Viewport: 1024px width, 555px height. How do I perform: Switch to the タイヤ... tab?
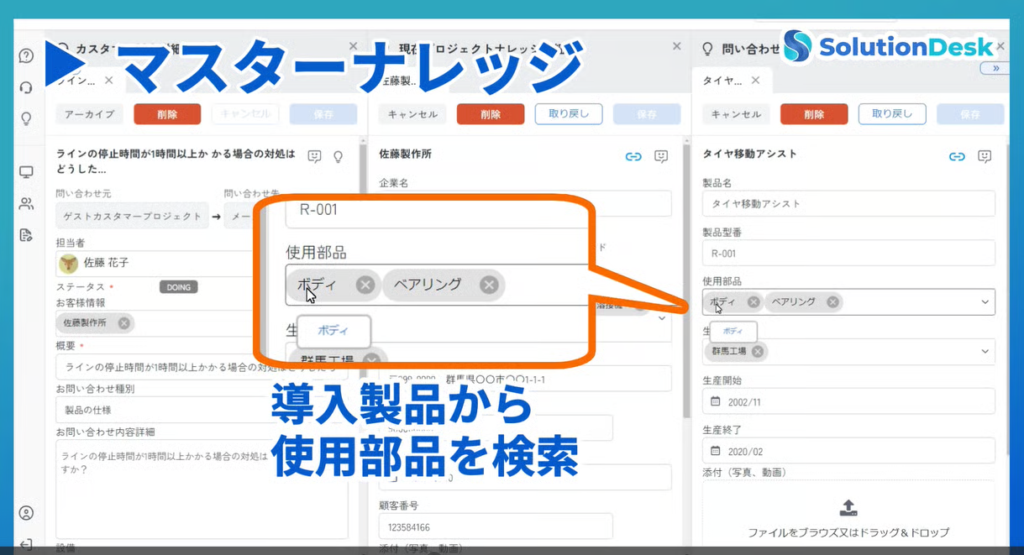(721, 81)
